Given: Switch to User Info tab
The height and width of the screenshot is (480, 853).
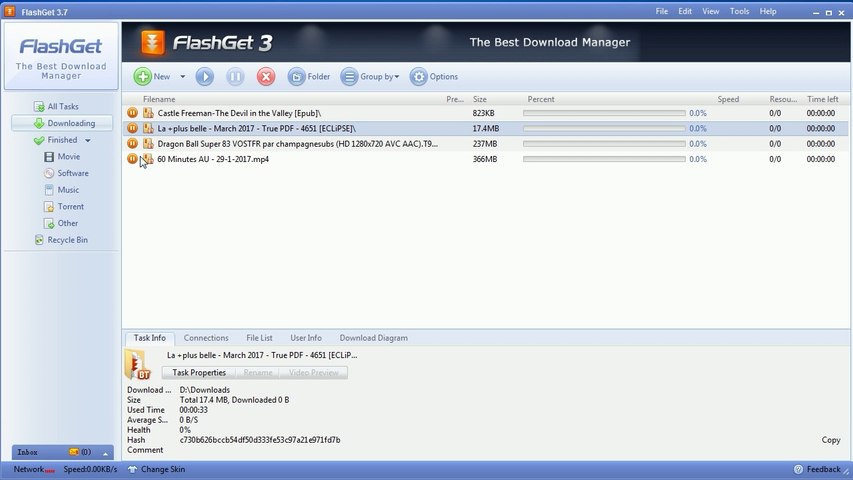Looking at the screenshot, I should [x=306, y=338].
